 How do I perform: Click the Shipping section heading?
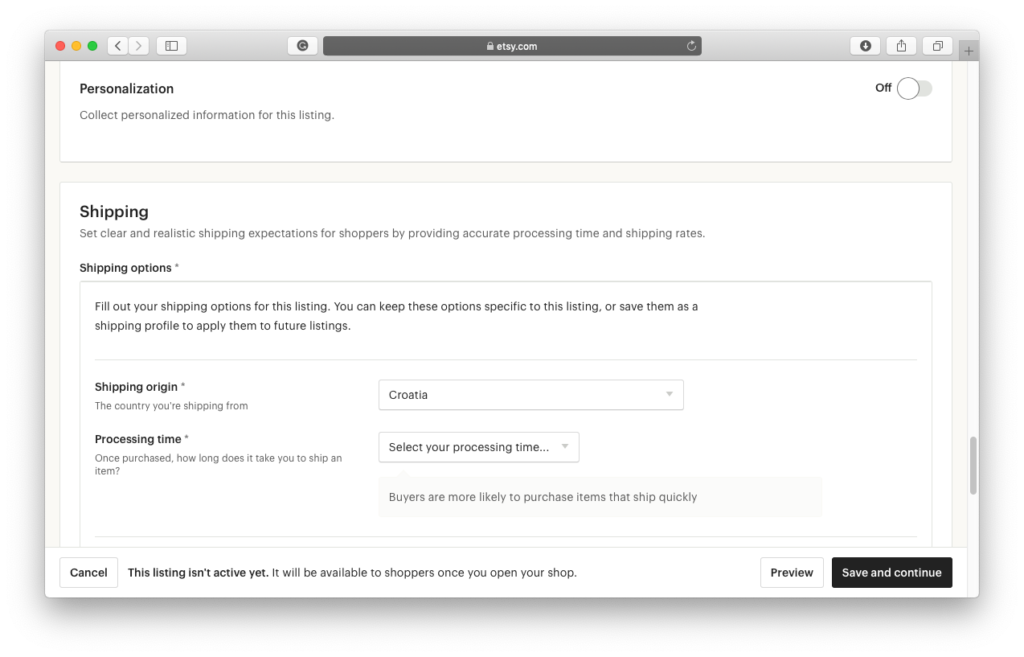point(114,211)
